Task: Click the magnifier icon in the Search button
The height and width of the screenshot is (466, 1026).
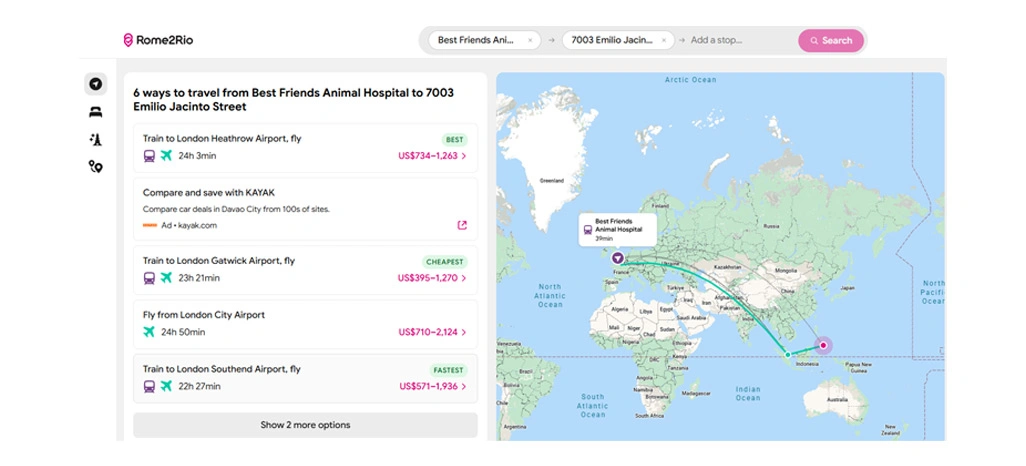Action: pos(814,41)
